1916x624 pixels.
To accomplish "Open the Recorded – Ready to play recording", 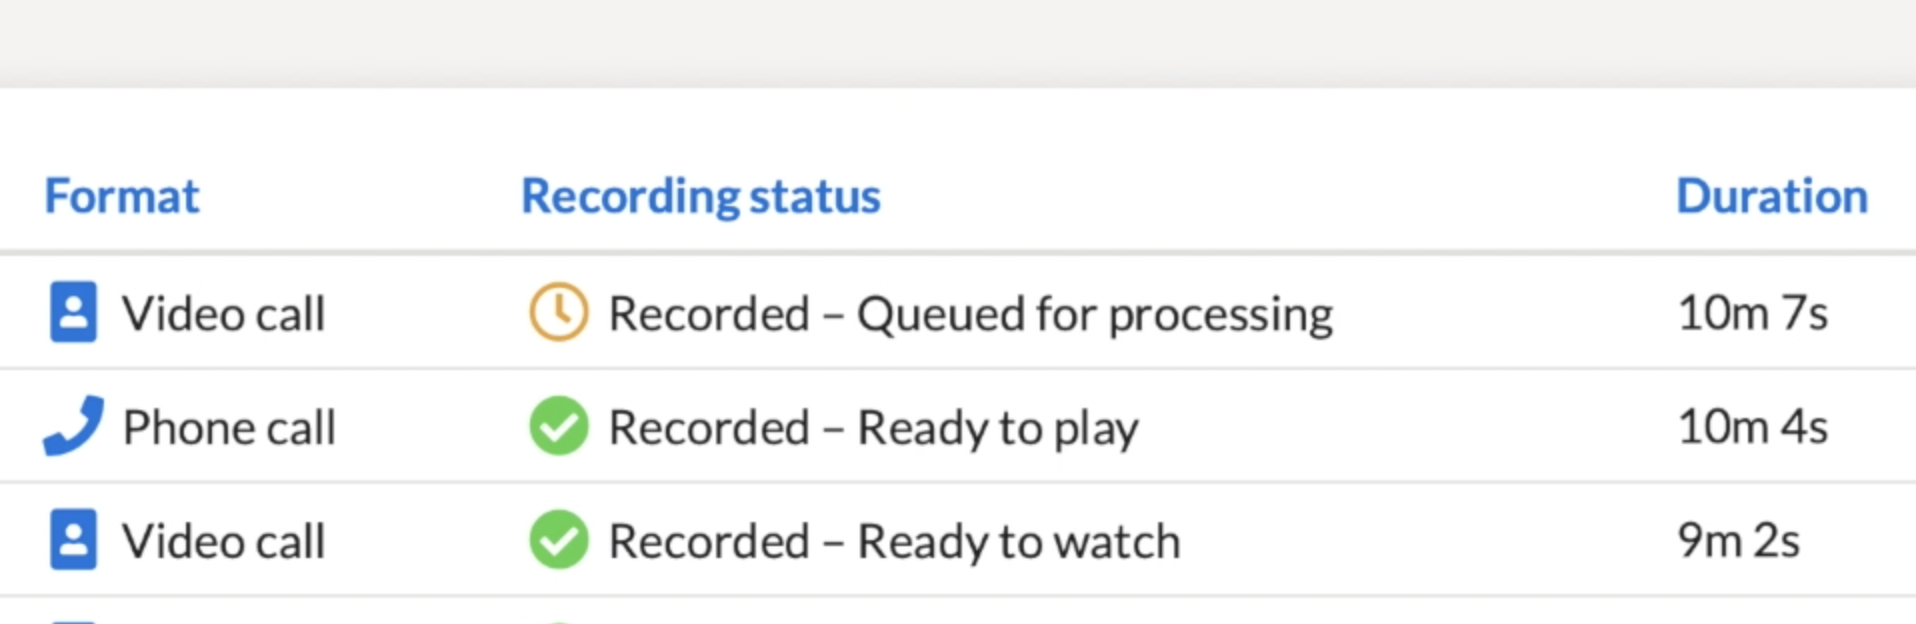I will [874, 428].
